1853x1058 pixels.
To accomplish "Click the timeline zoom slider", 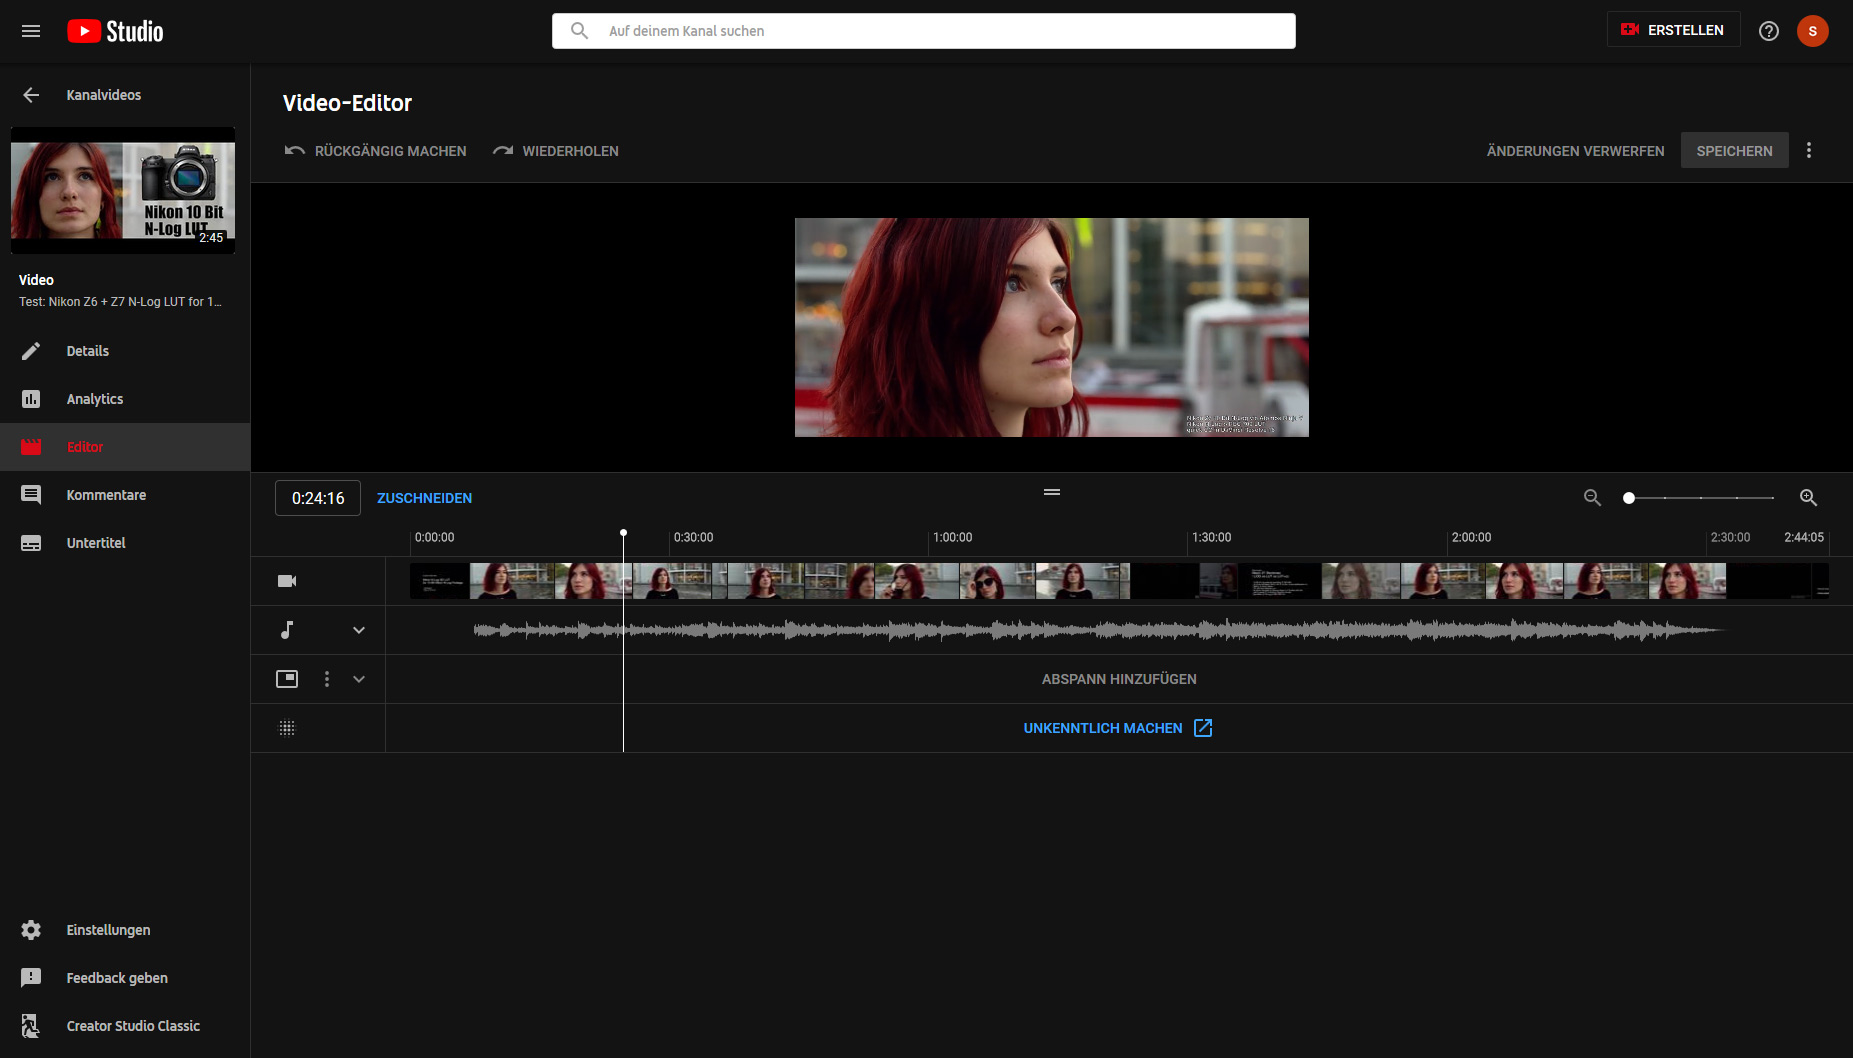I will click(x=1700, y=497).
